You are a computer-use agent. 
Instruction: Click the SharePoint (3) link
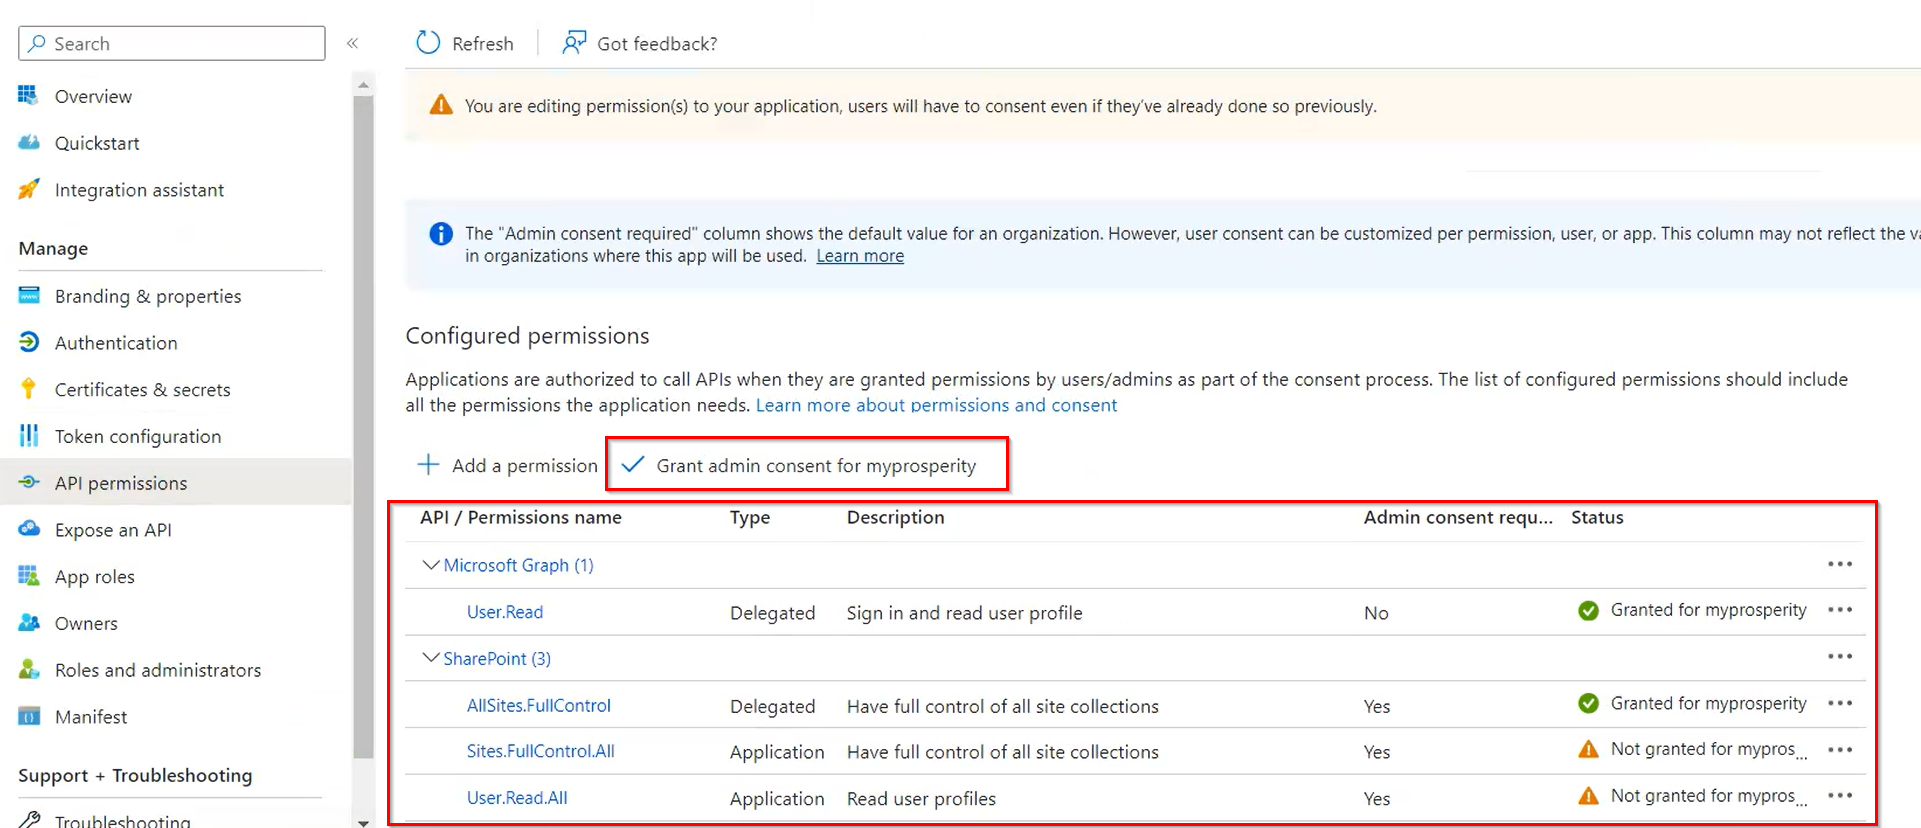pyautogui.click(x=497, y=658)
